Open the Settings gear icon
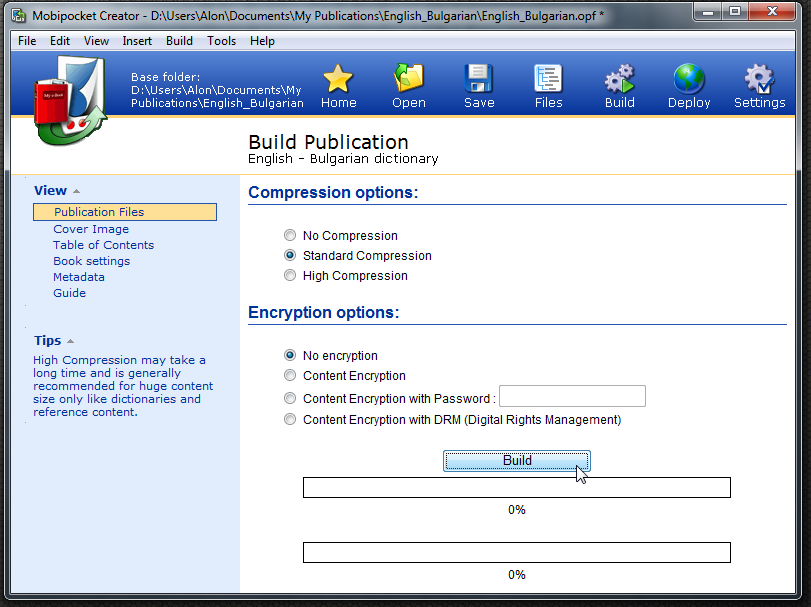Image resolution: width=811 pixels, height=607 pixels. 759,79
